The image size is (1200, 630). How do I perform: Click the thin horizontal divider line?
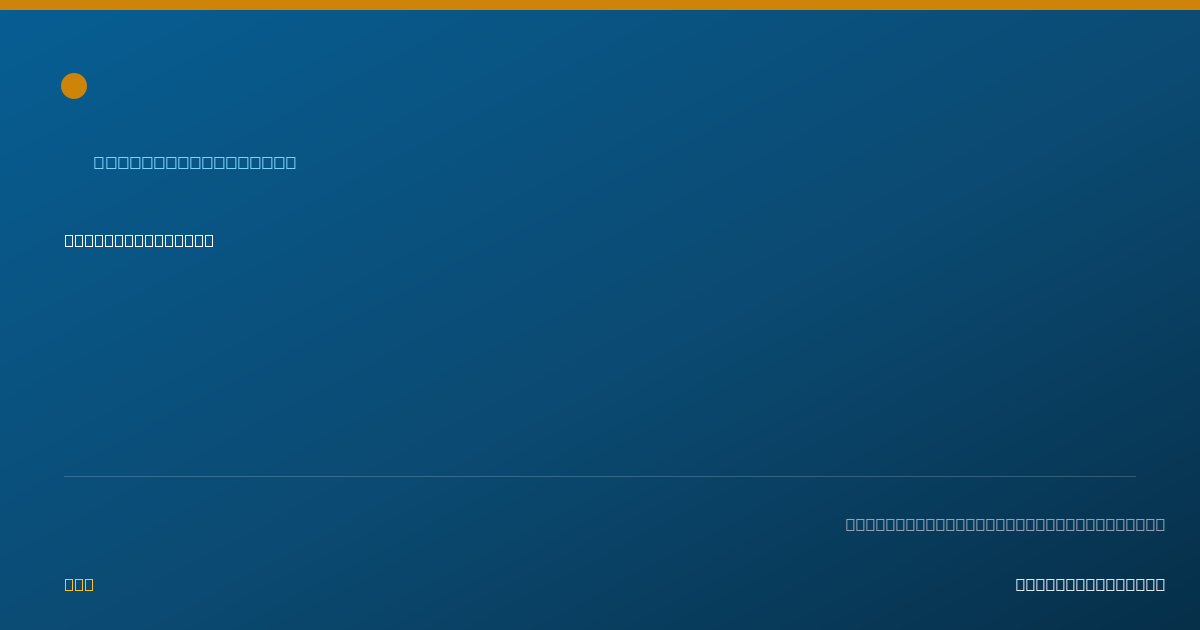pos(600,476)
